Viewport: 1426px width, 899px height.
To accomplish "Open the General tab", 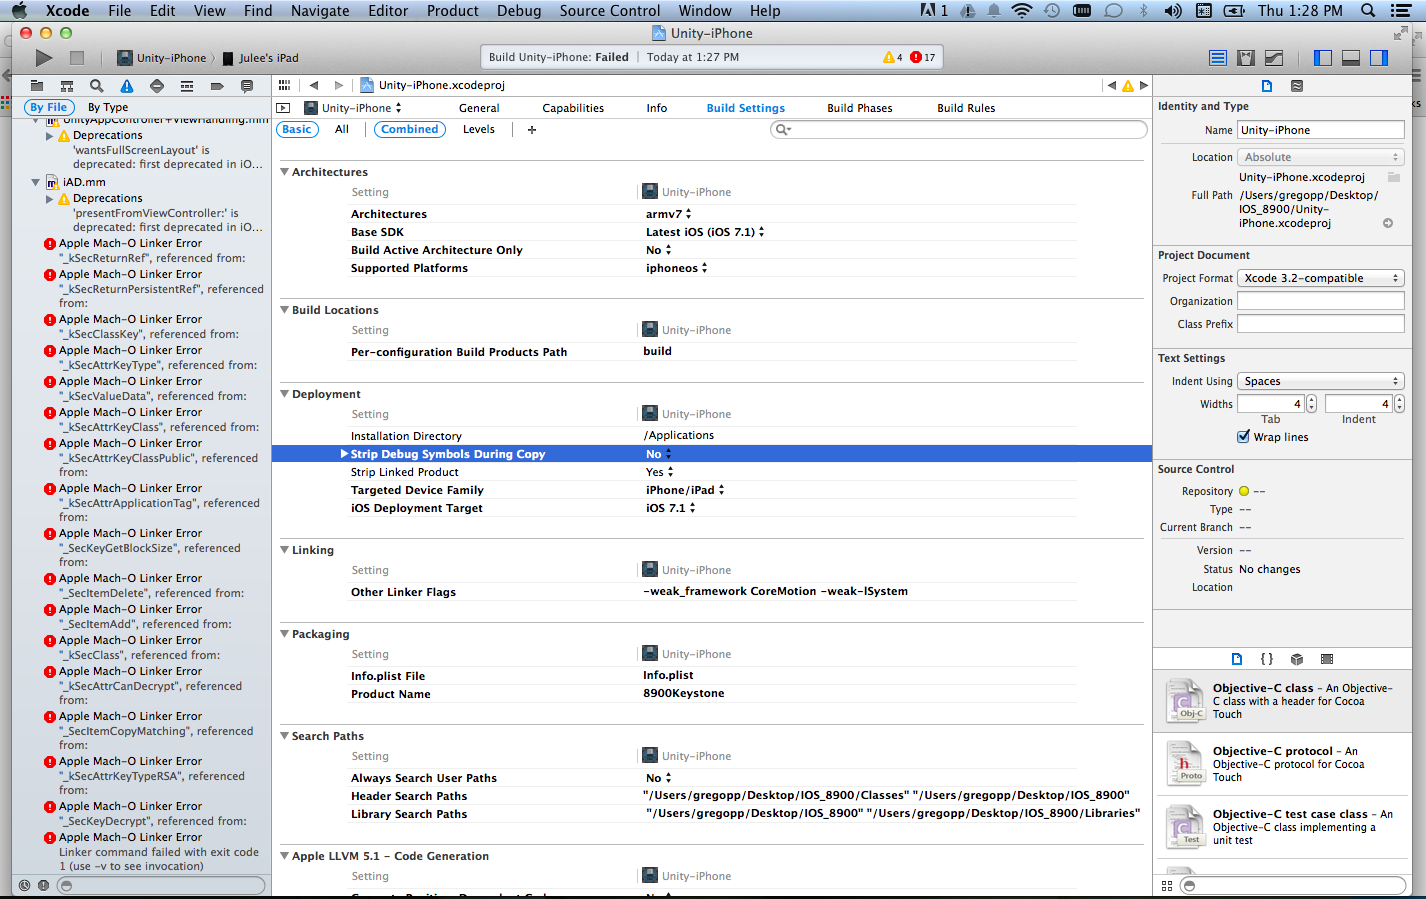I will coord(479,108).
